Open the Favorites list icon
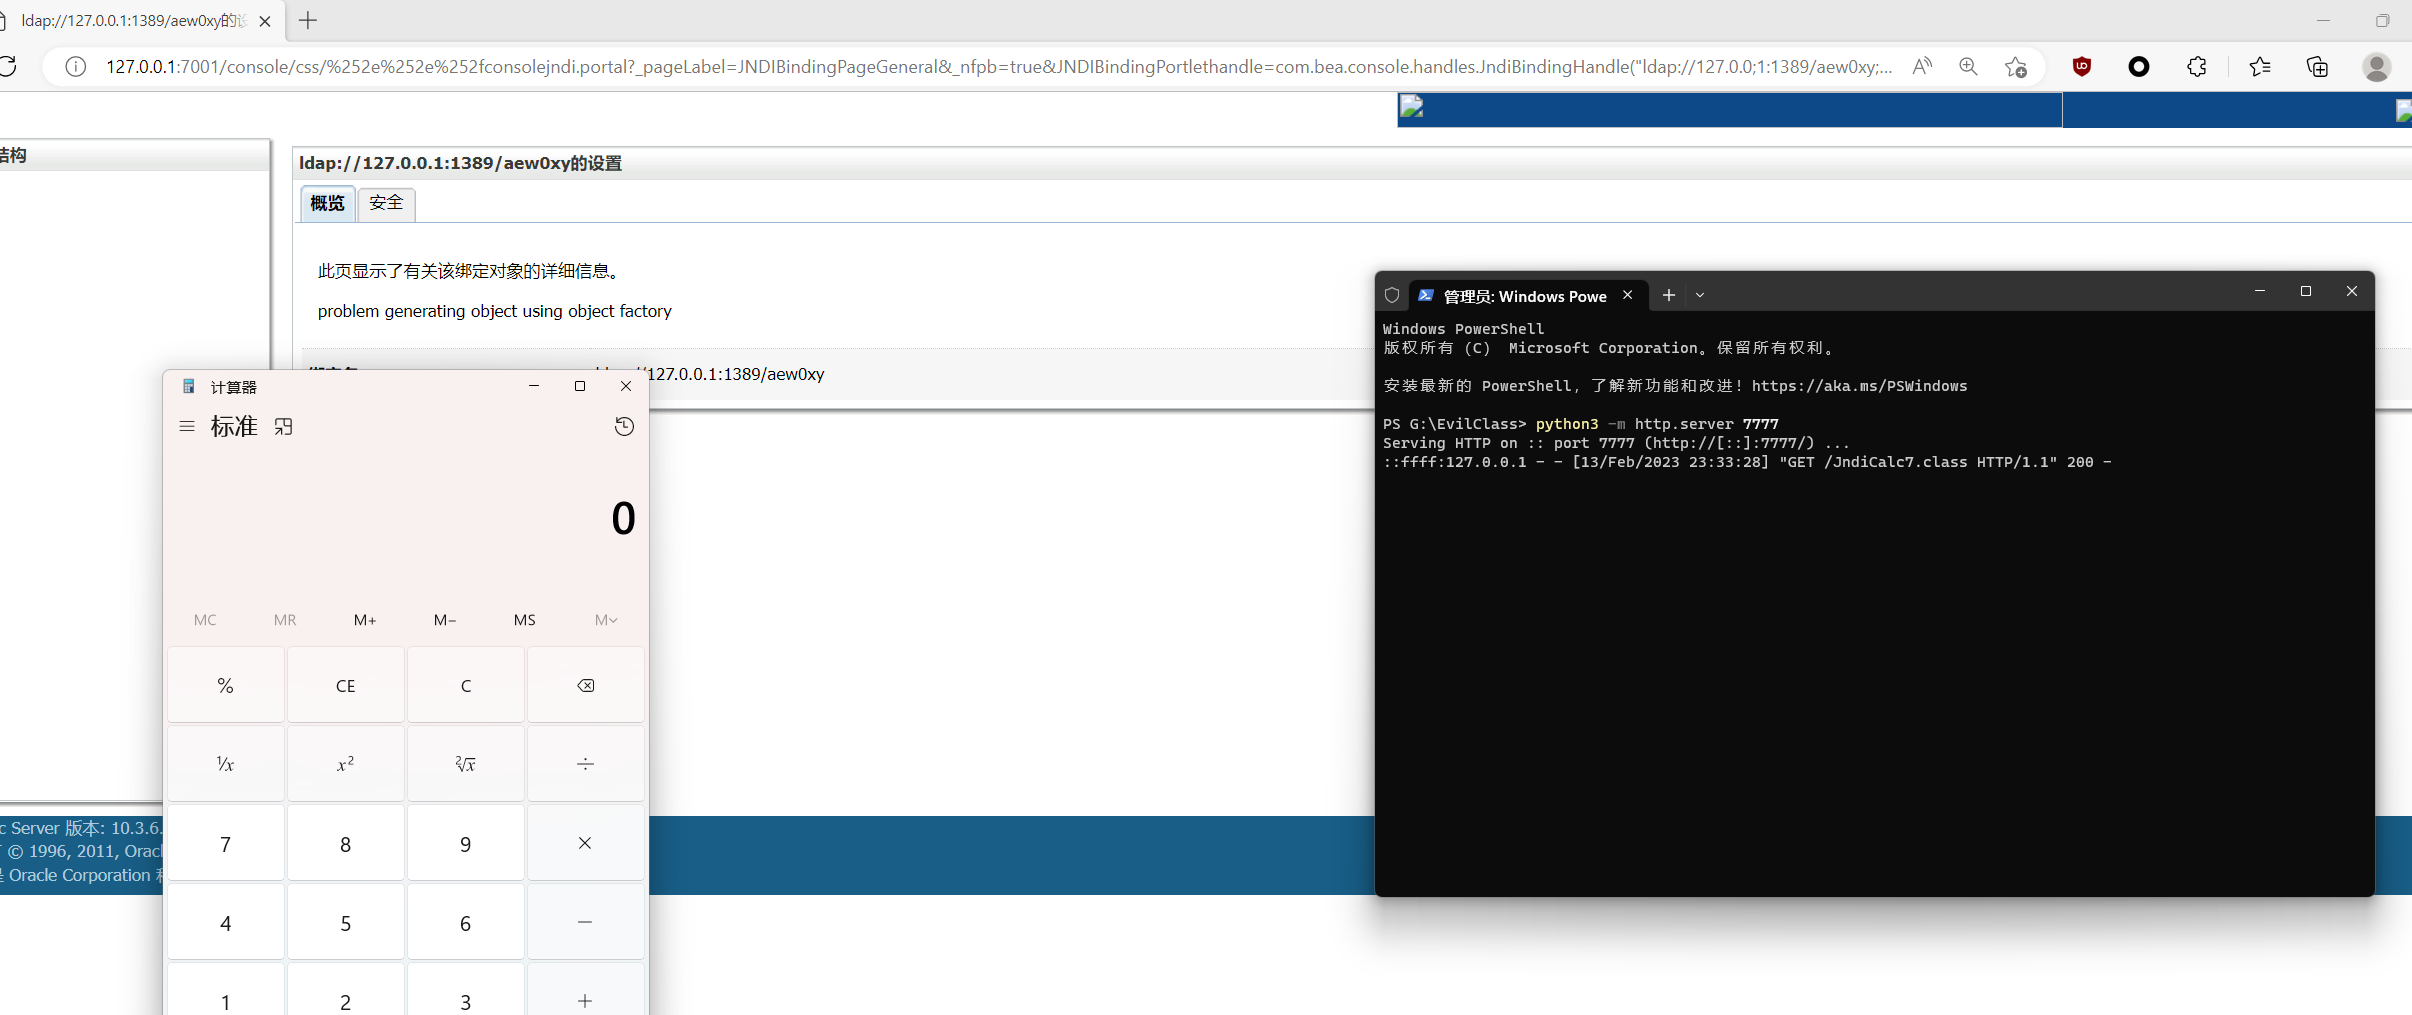 [x=2258, y=66]
